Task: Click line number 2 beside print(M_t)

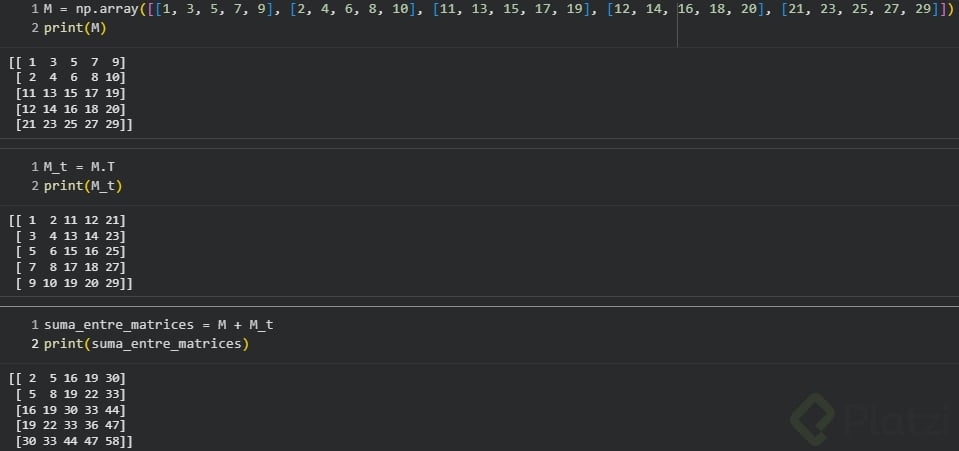Action: 35,186
